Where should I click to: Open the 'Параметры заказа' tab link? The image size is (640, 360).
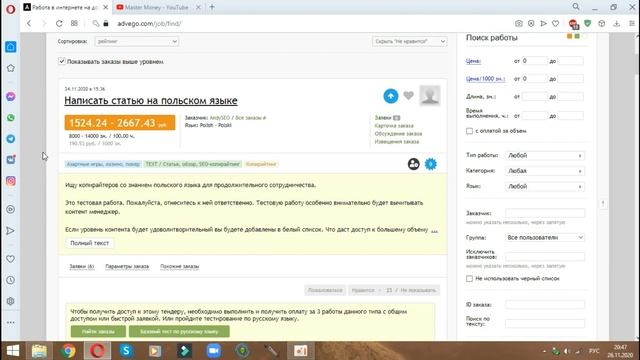(127, 266)
